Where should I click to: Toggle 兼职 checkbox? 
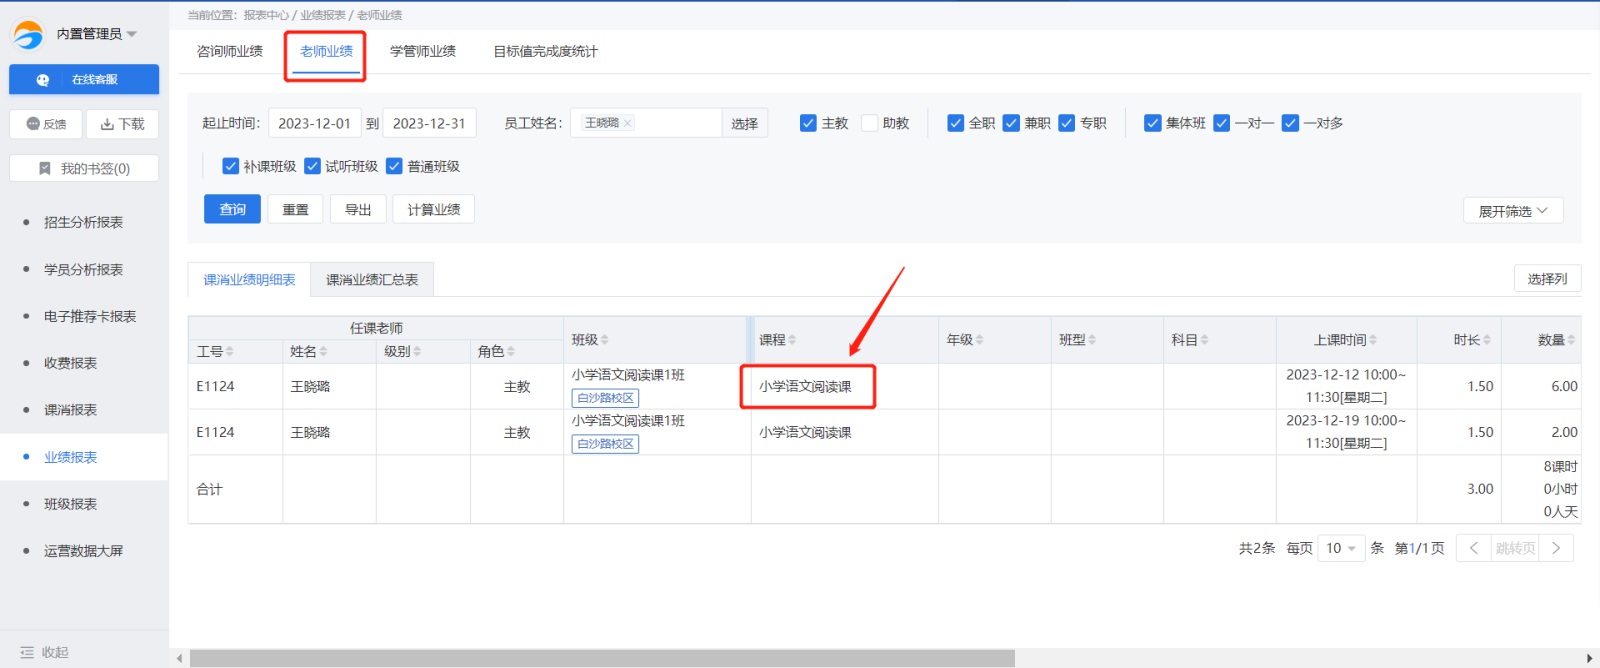pos(1011,123)
